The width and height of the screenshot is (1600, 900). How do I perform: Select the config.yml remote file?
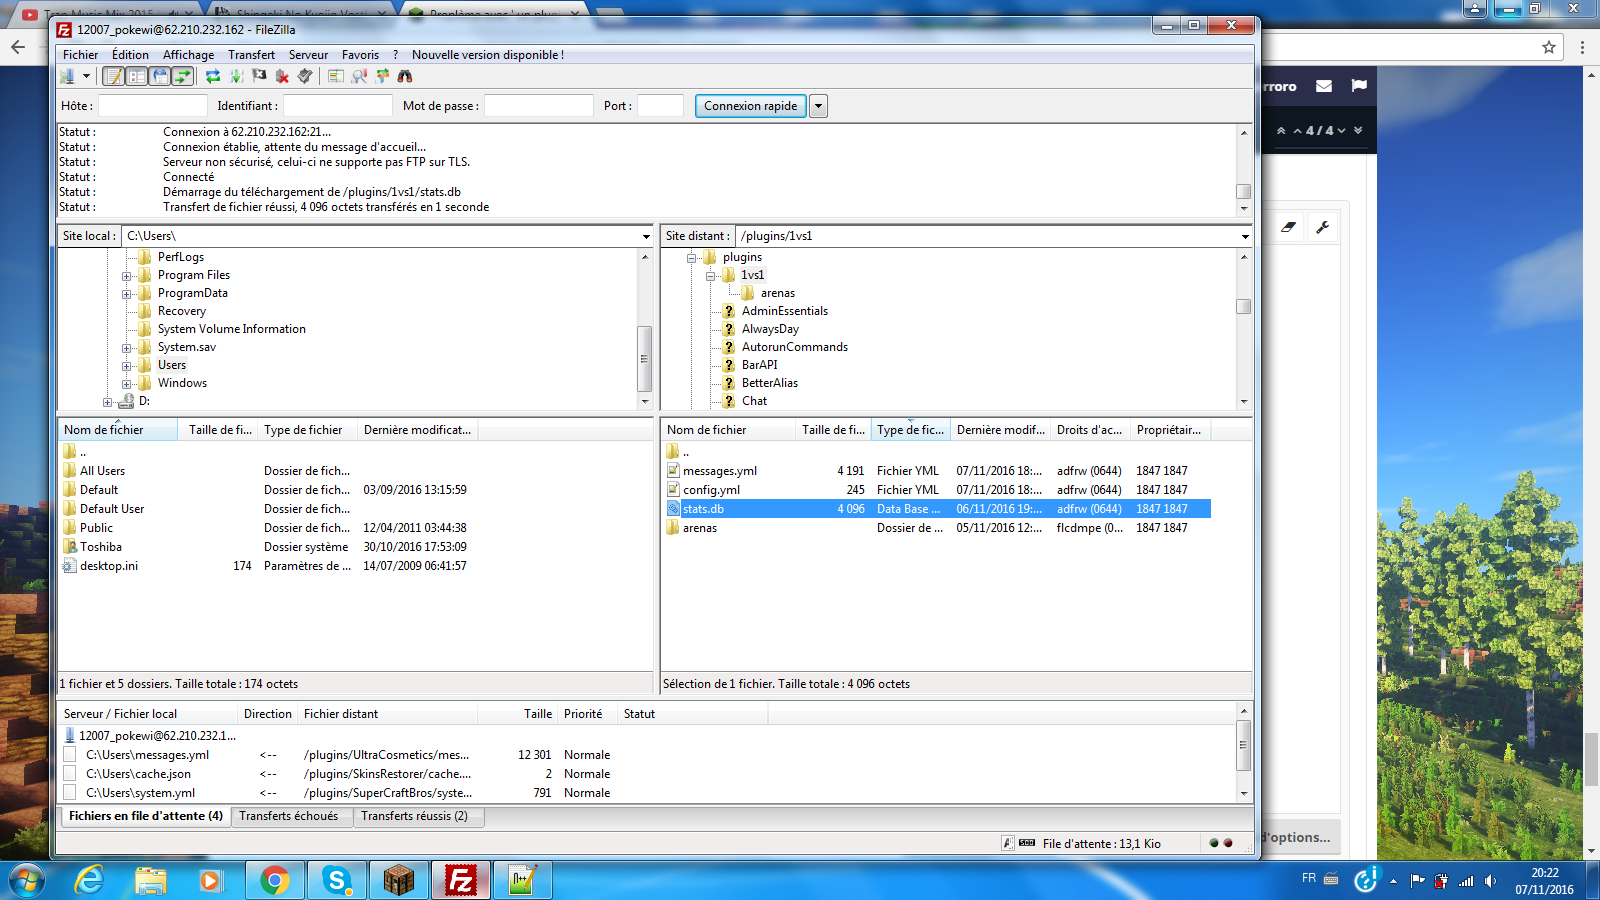point(936,490)
